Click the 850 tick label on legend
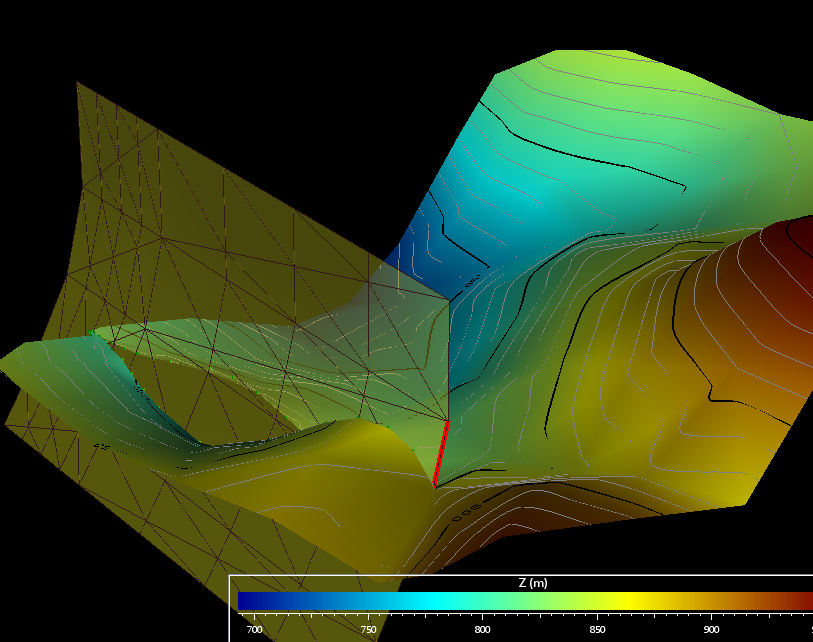 click(x=597, y=630)
